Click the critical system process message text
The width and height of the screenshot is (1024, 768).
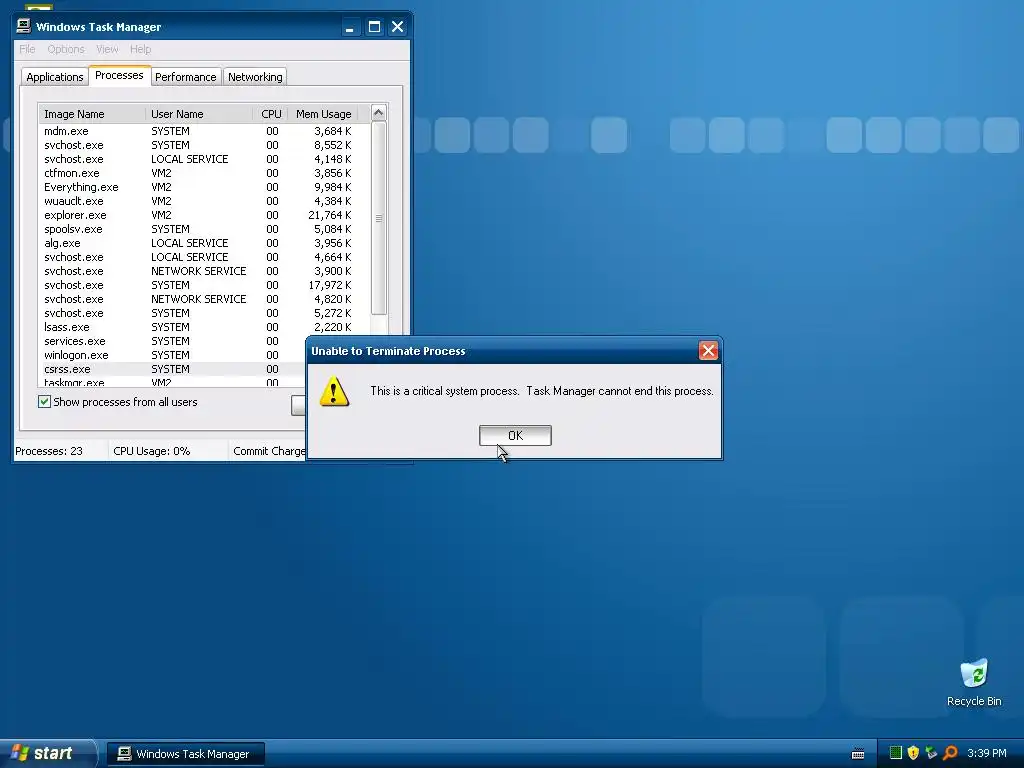pyautogui.click(x=542, y=391)
